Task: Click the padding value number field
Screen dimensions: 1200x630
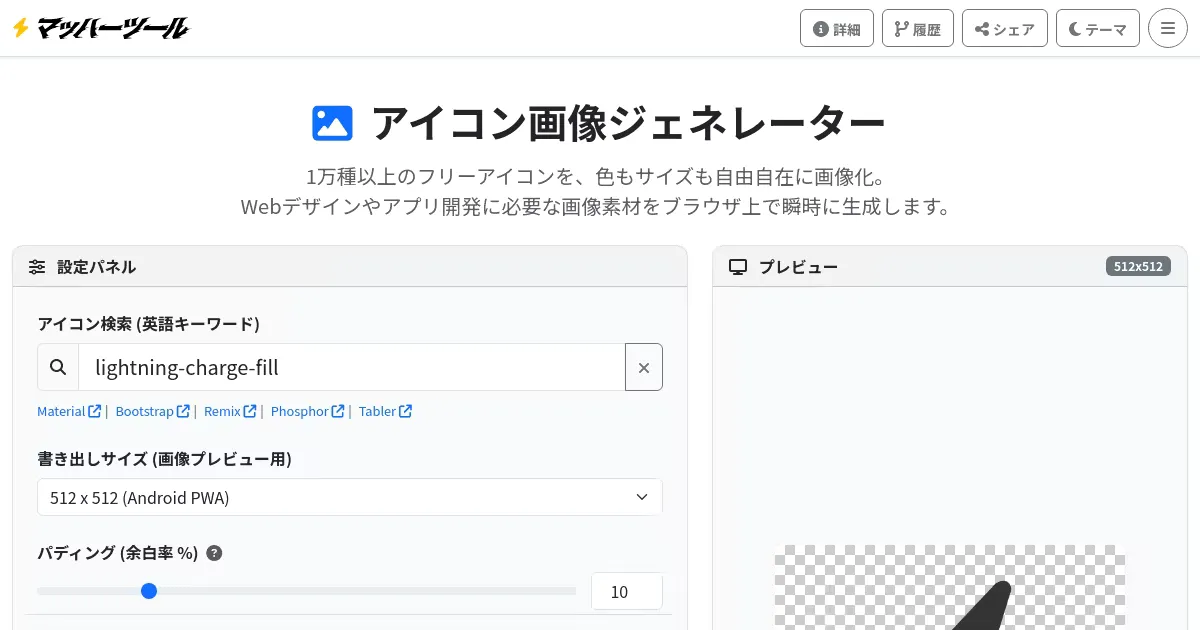Action: [x=626, y=591]
